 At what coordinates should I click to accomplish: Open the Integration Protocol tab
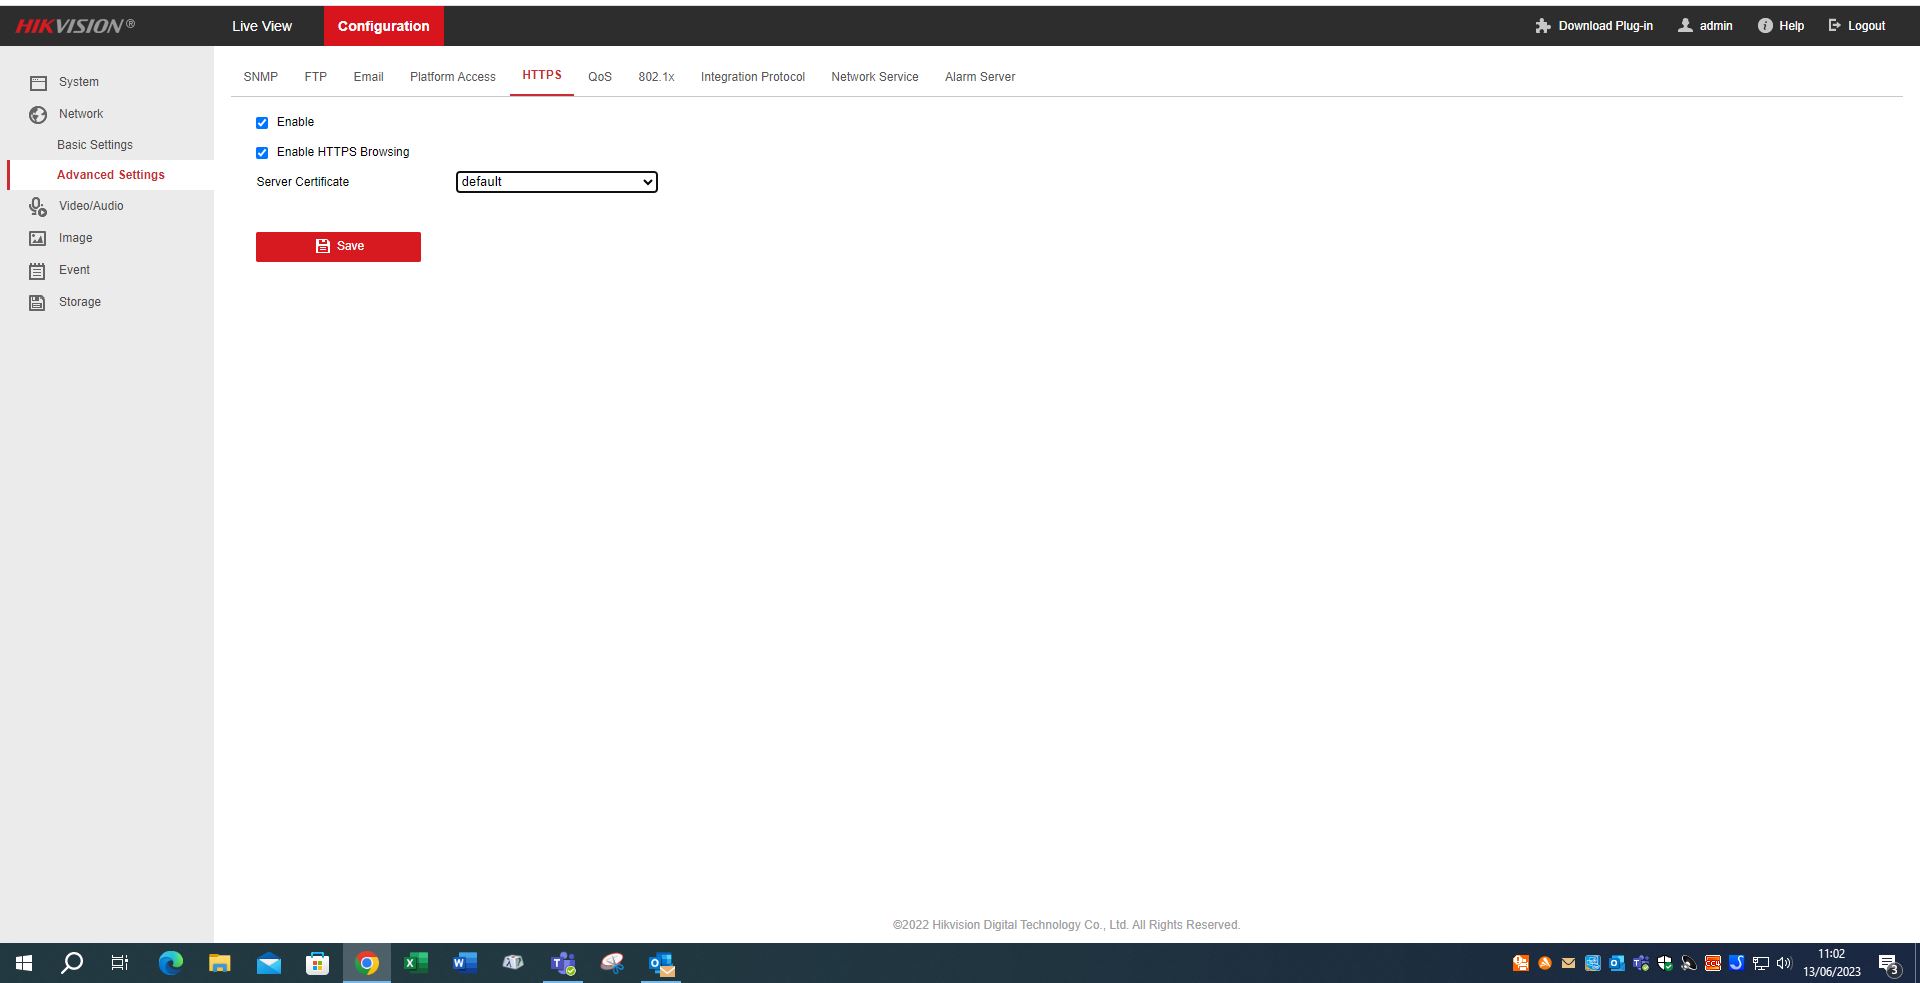(752, 77)
